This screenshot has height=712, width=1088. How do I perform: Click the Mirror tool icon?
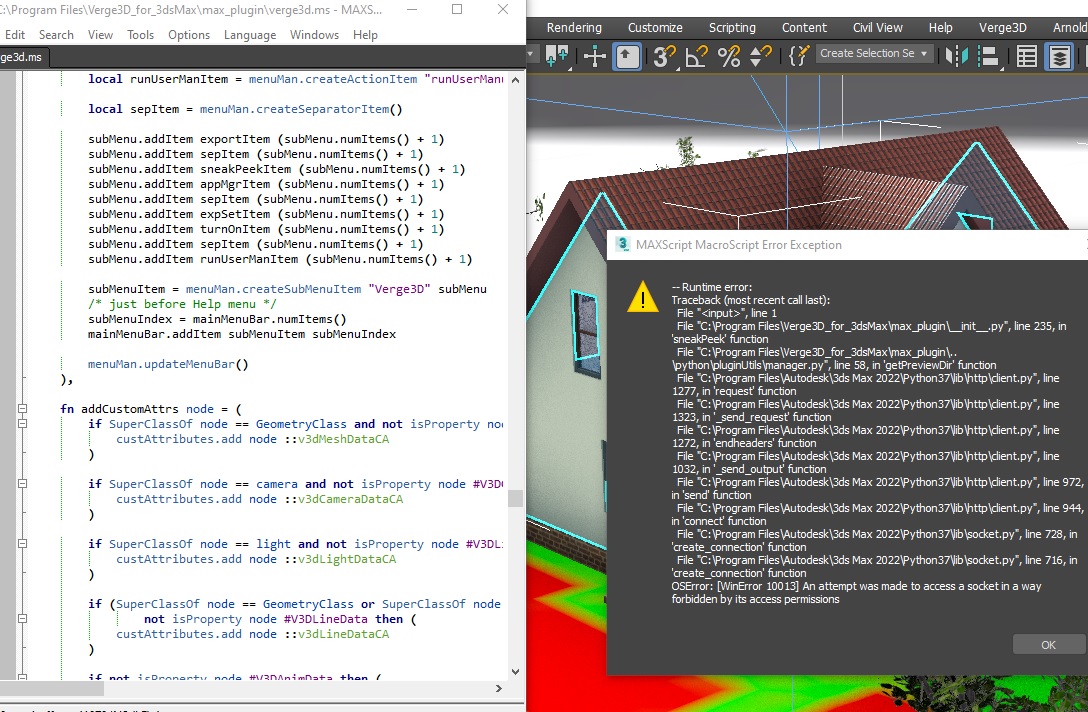(x=957, y=56)
